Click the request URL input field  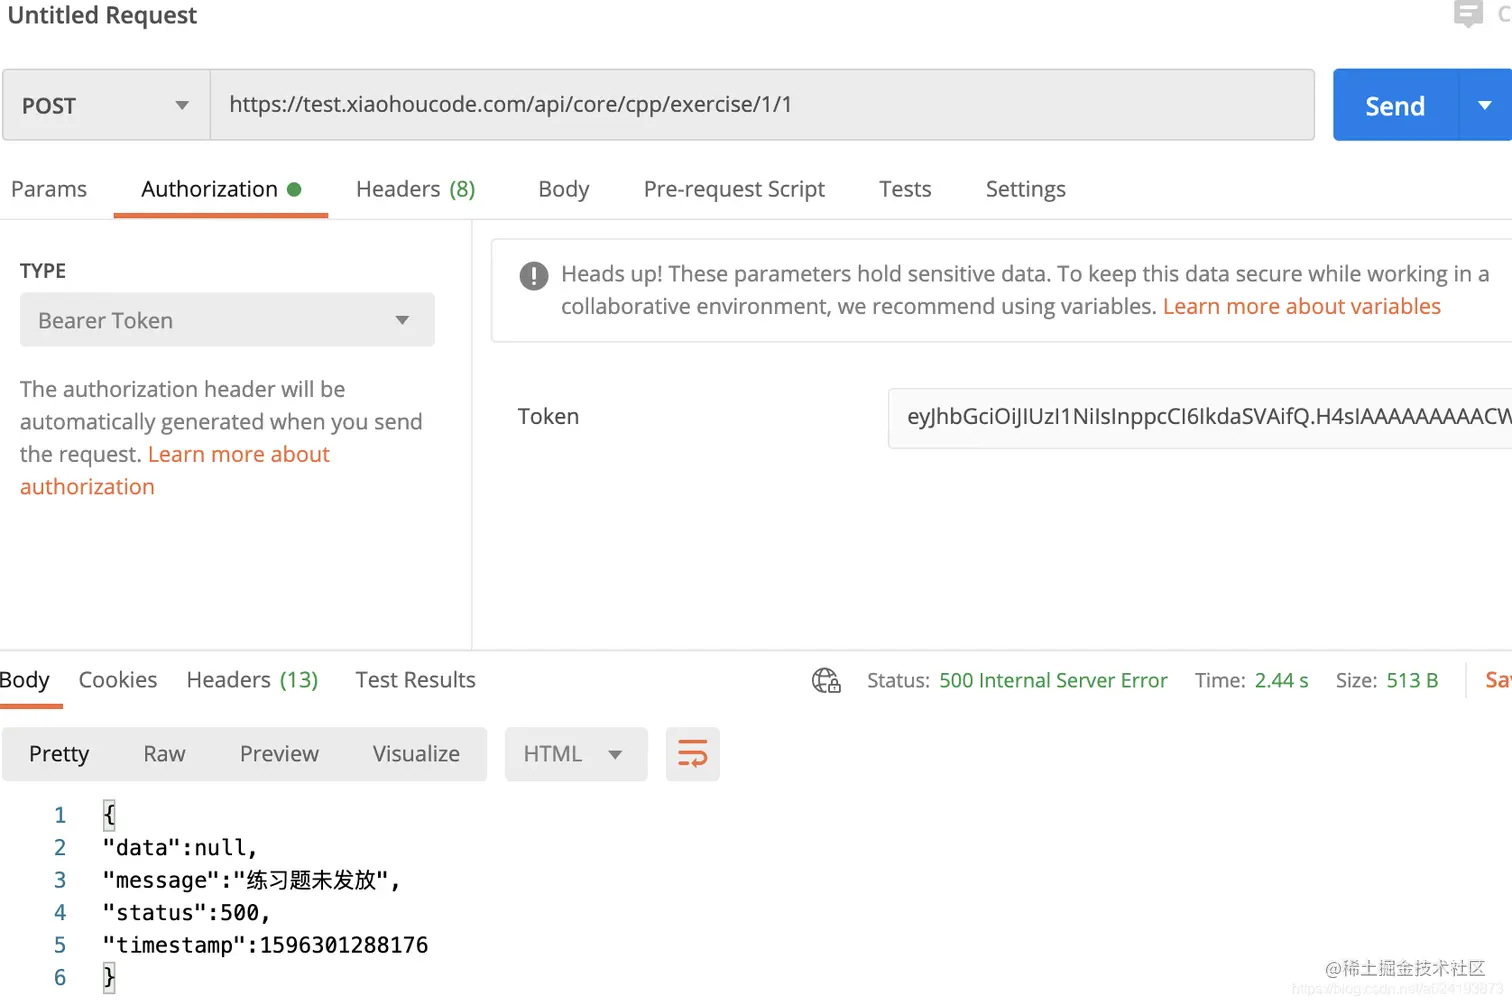762,105
